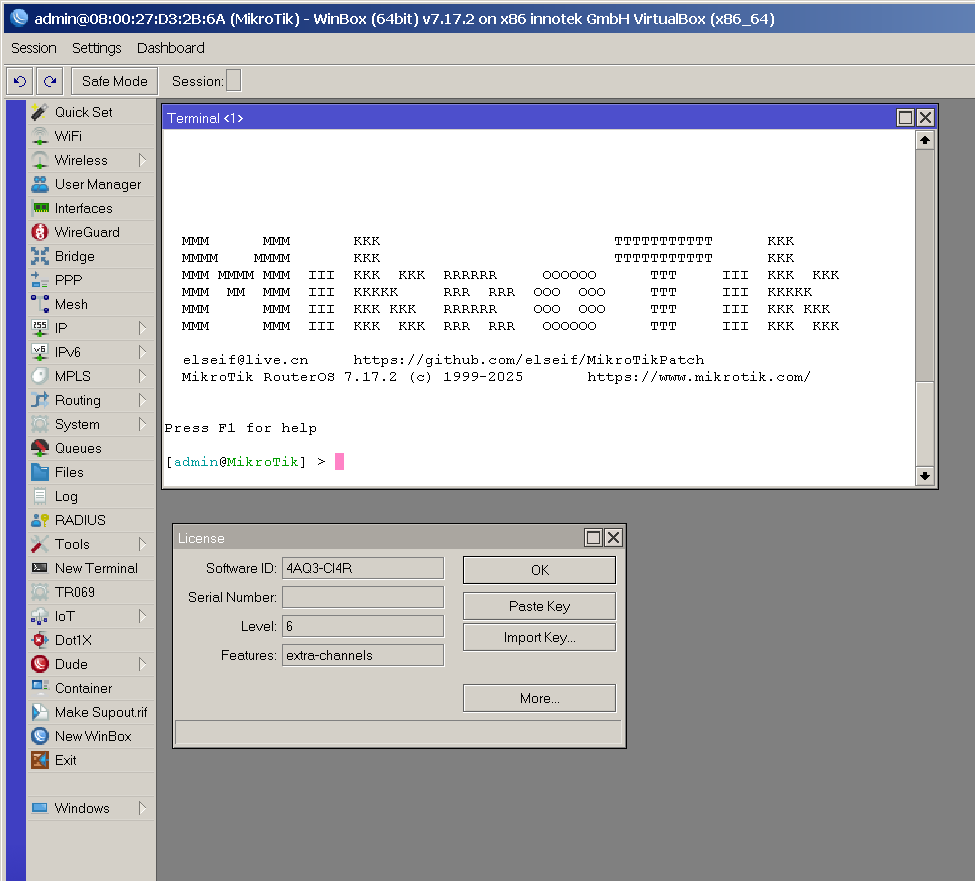Click the WireGuard icon in sidebar
This screenshot has height=881, width=975.
[40, 232]
